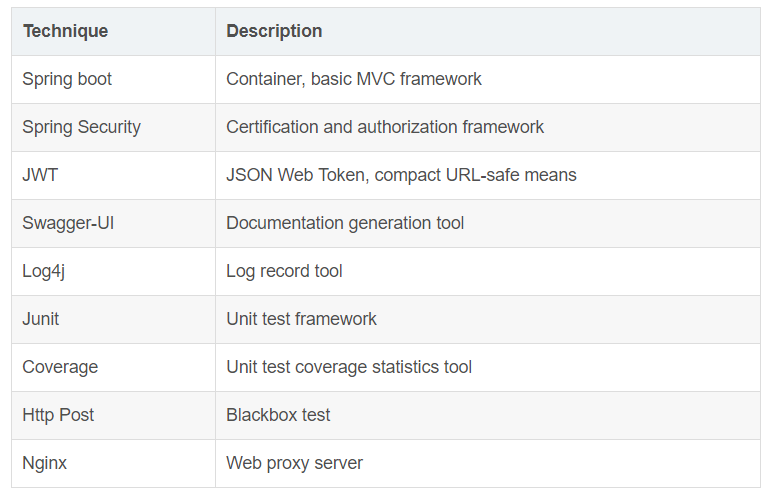Select the Spring Security cell
767x494 pixels.
click(x=113, y=127)
